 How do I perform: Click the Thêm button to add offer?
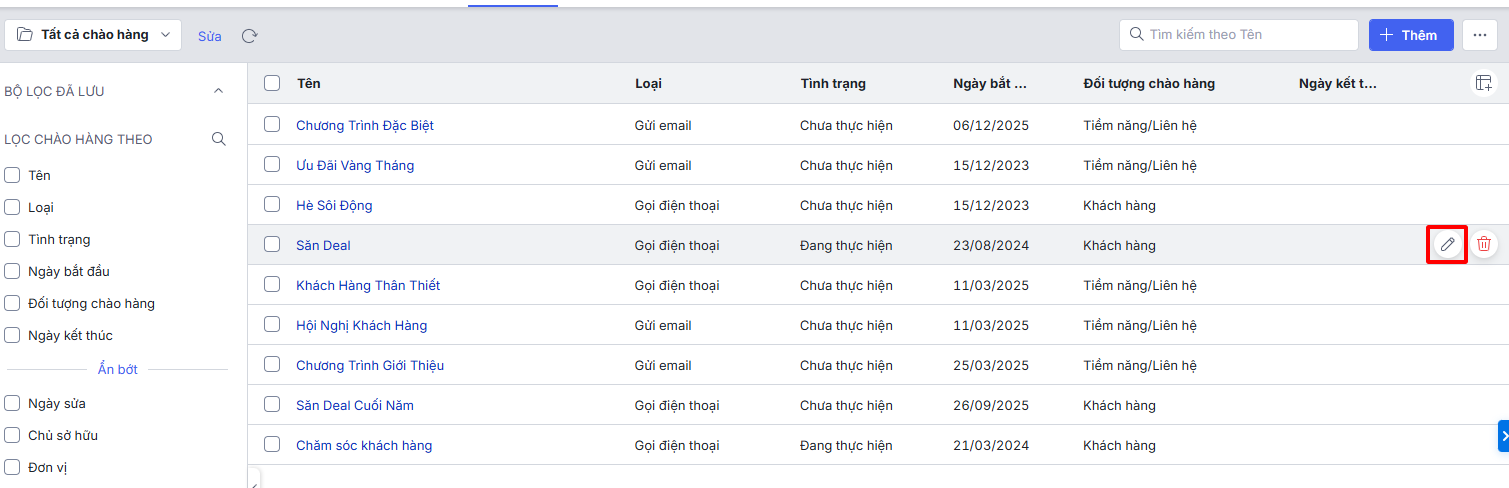coord(1410,35)
